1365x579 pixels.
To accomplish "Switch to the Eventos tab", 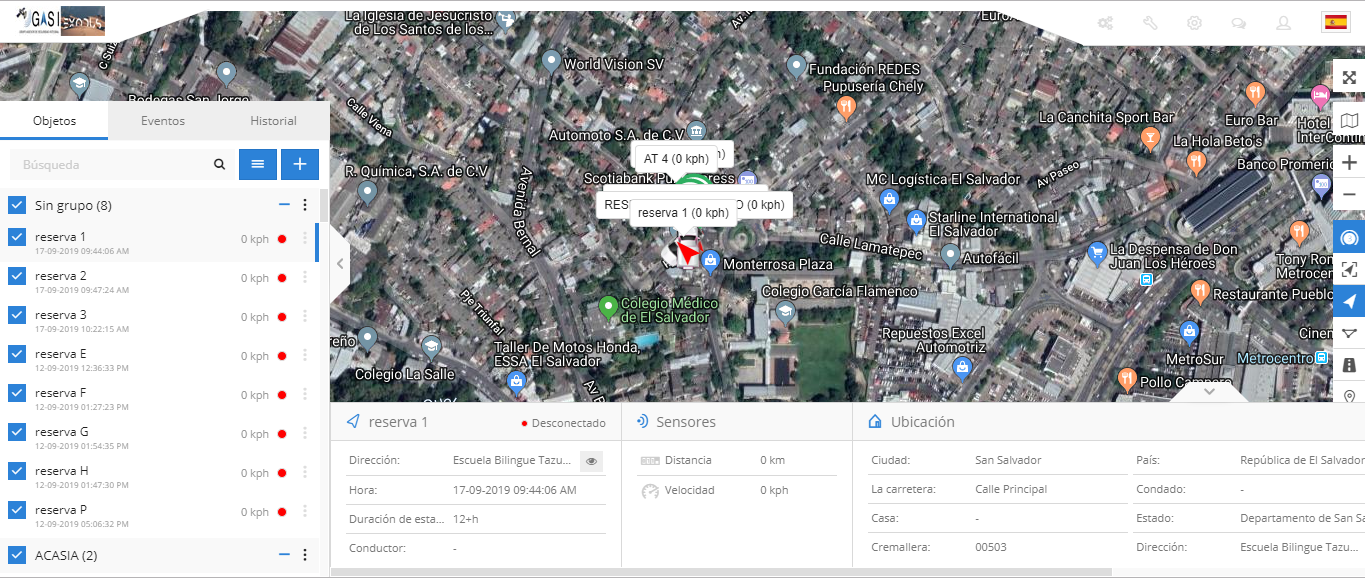I will pyautogui.click(x=163, y=121).
